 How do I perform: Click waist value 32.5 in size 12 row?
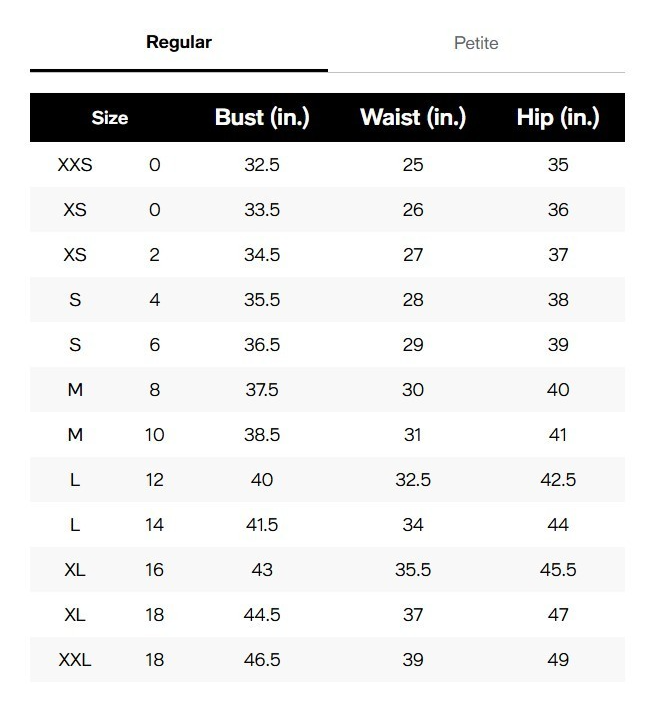pos(413,480)
